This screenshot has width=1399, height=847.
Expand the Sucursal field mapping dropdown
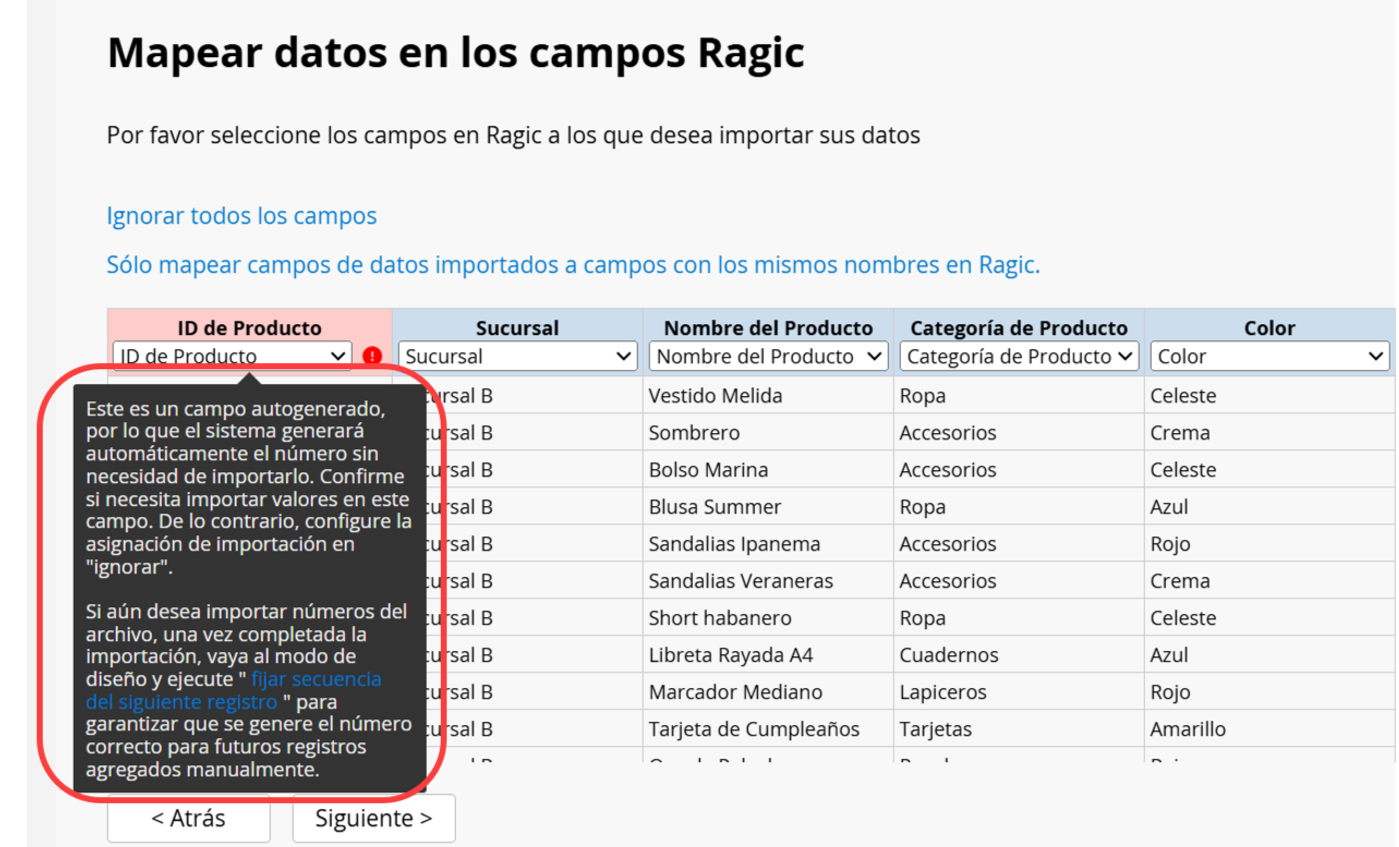pyautogui.click(x=518, y=356)
